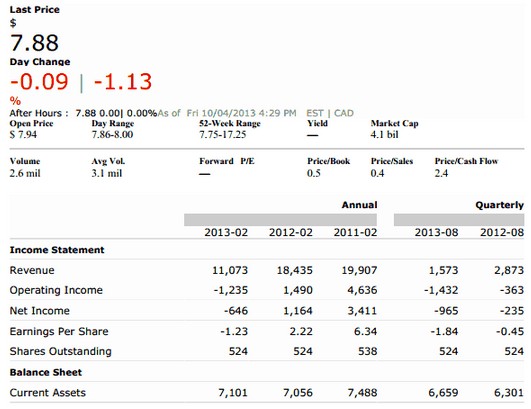The width and height of the screenshot is (531, 409).
Task: Click the 'CAD' currency label
Action: pos(344,113)
